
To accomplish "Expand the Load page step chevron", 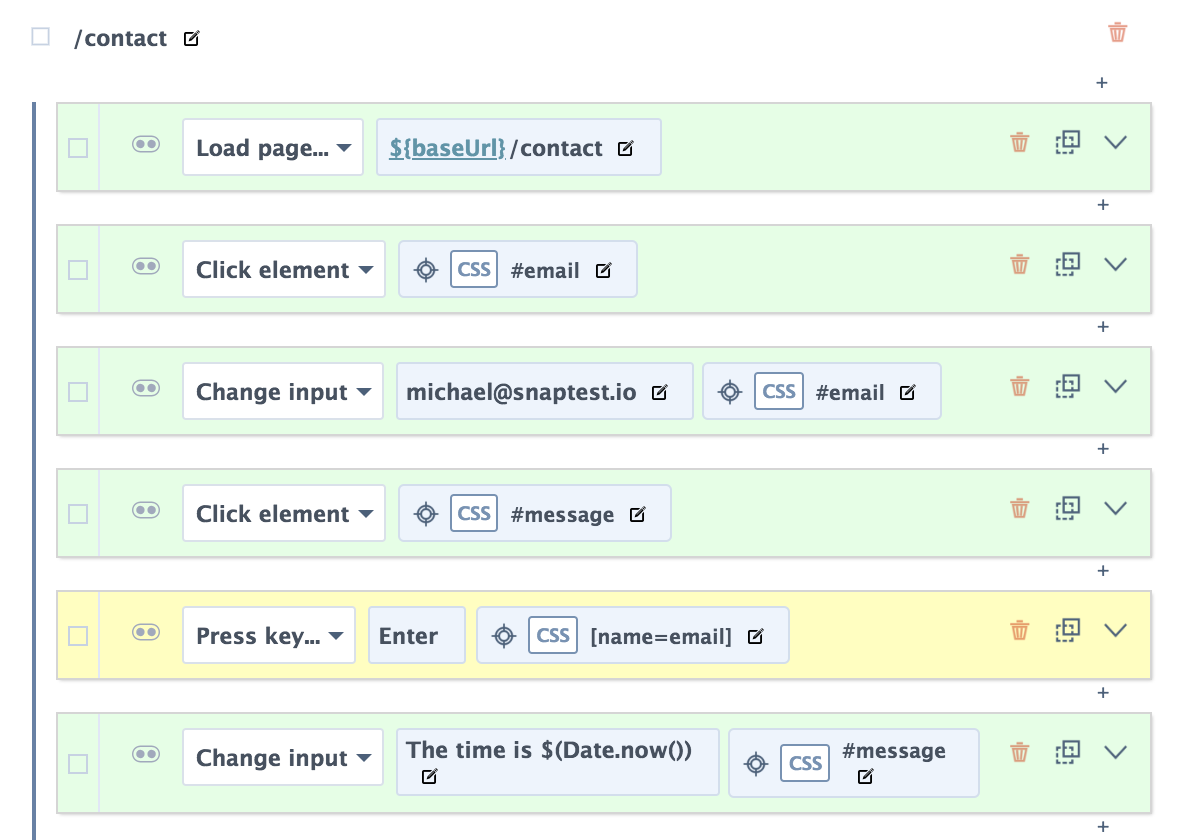I will pyautogui.click(x=1115, y=142).
